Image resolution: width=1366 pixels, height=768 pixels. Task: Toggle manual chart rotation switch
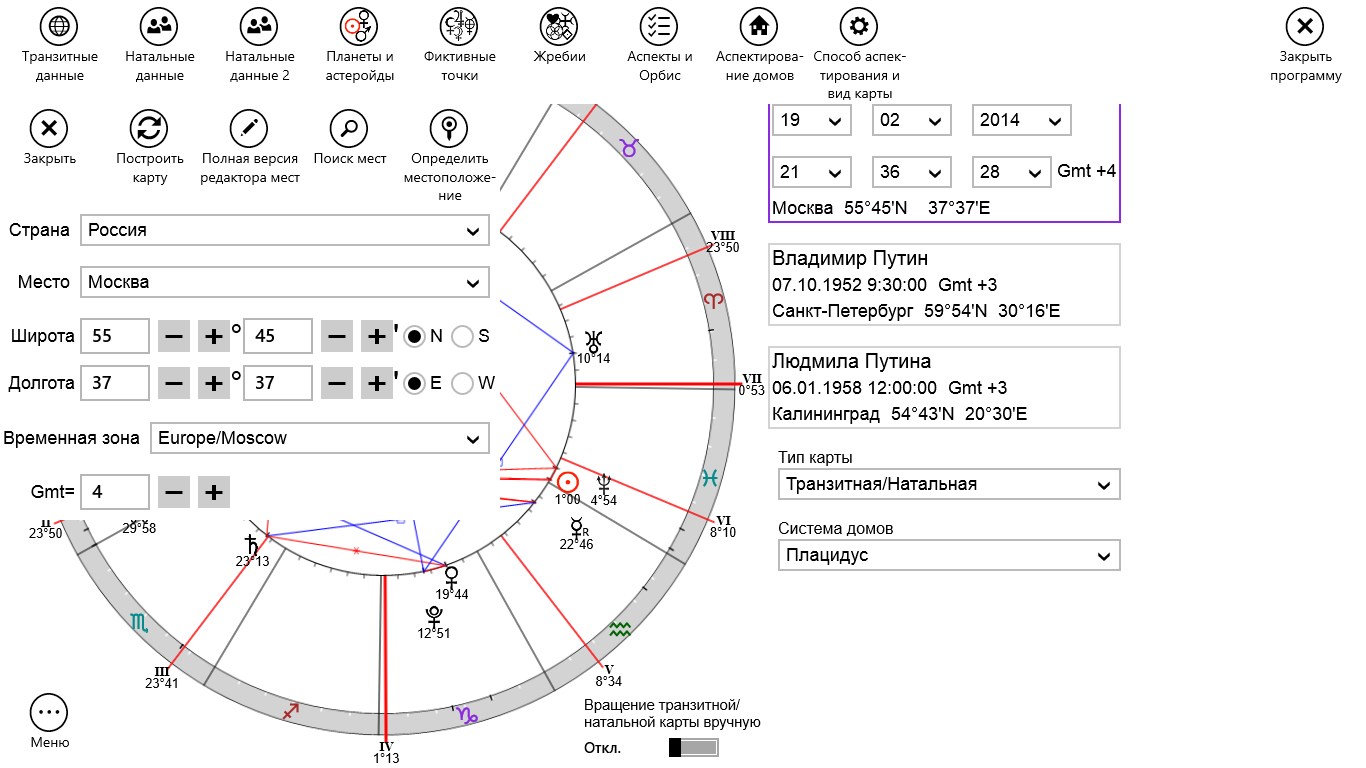pyautogui.click(x=694, y=748)
